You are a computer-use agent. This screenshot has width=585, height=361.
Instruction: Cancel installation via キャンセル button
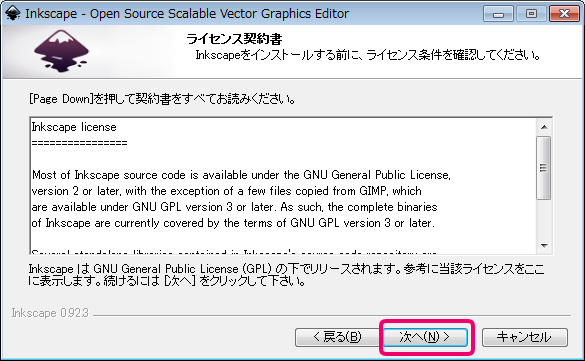(x=525, y=337)
